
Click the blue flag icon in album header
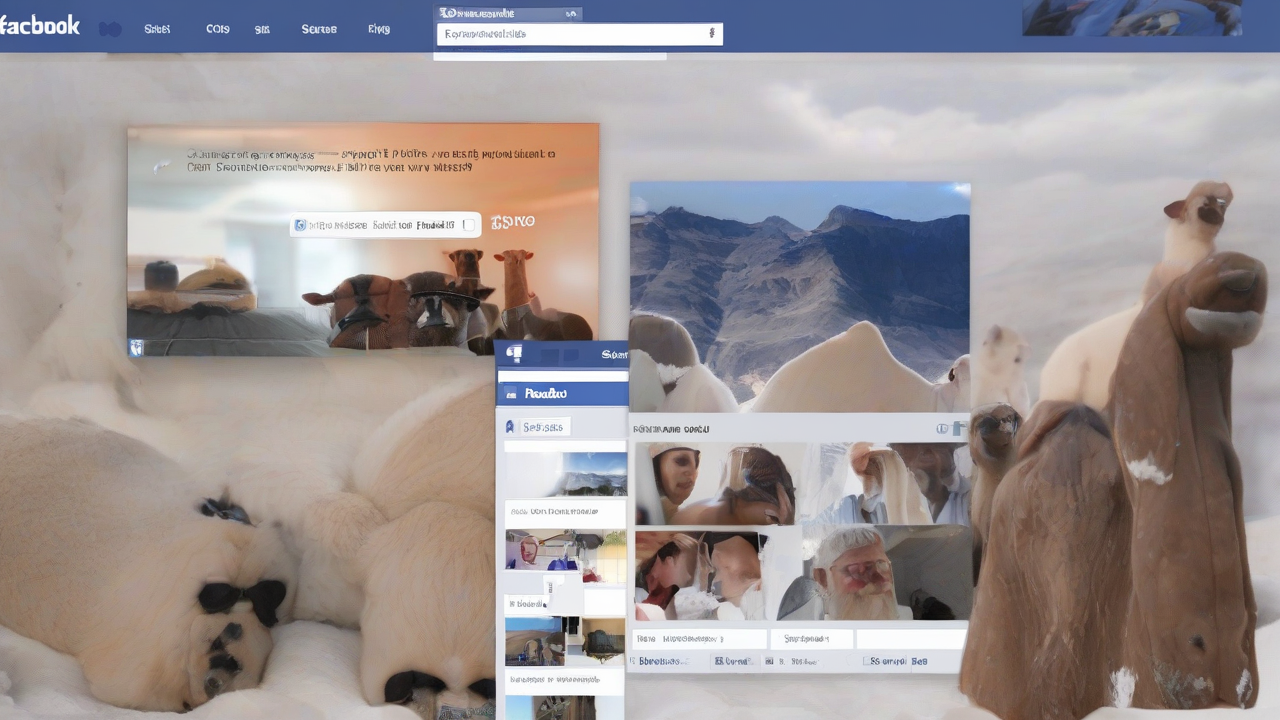point(958,429)
